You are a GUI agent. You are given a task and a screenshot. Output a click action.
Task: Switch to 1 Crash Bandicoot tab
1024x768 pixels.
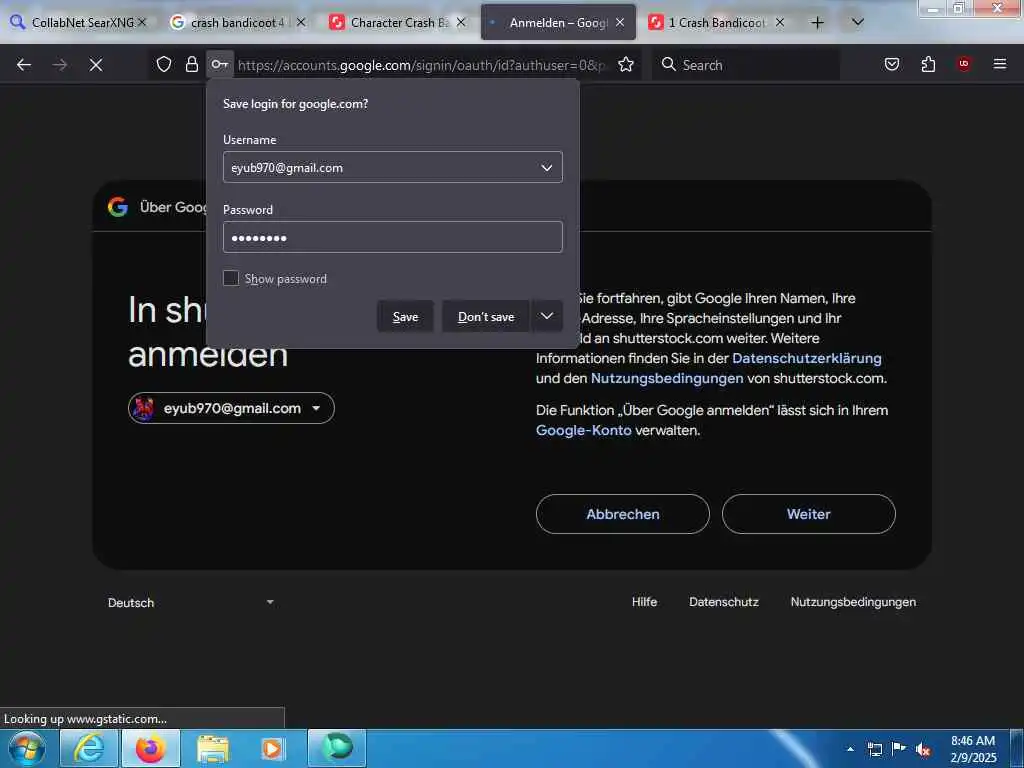pos(716,22)
